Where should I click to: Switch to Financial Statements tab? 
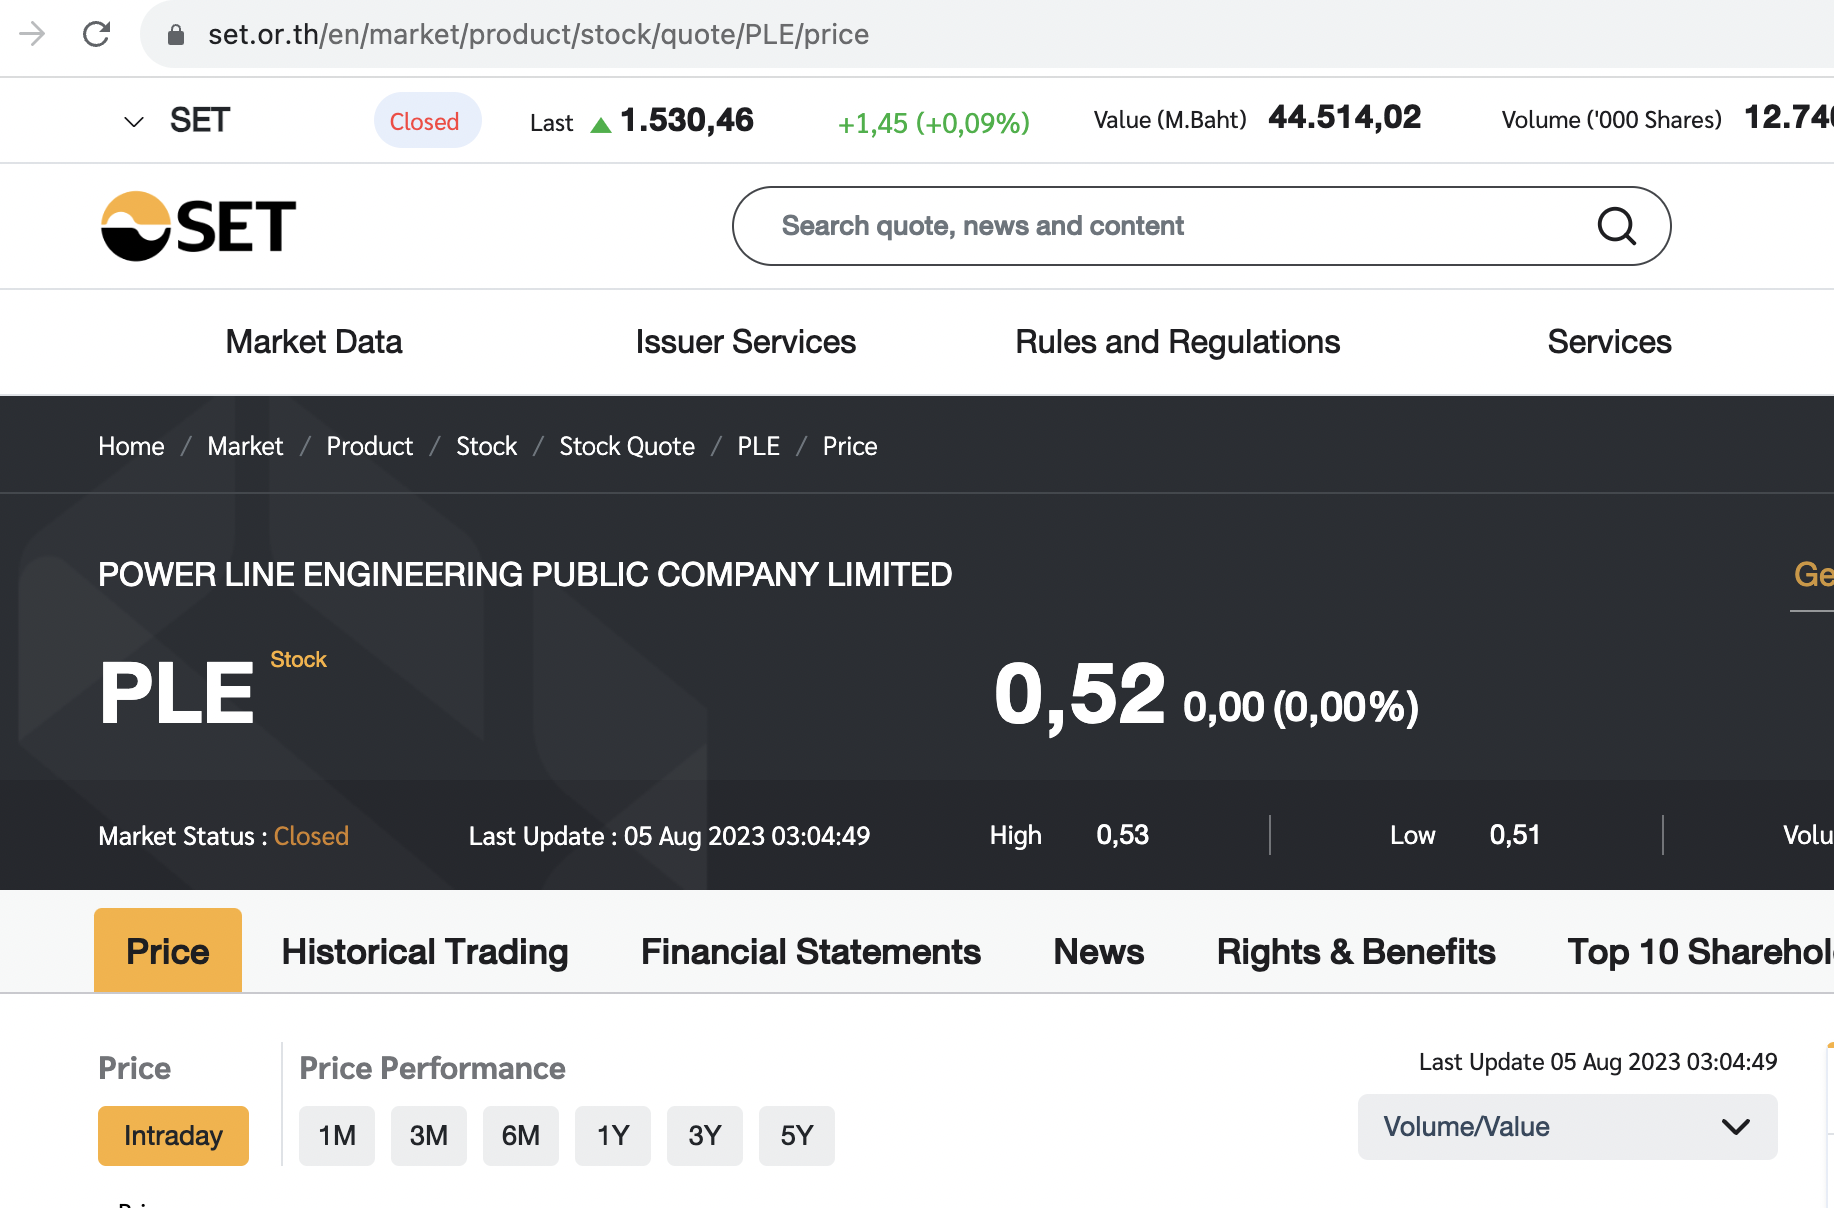pos(811,952)
